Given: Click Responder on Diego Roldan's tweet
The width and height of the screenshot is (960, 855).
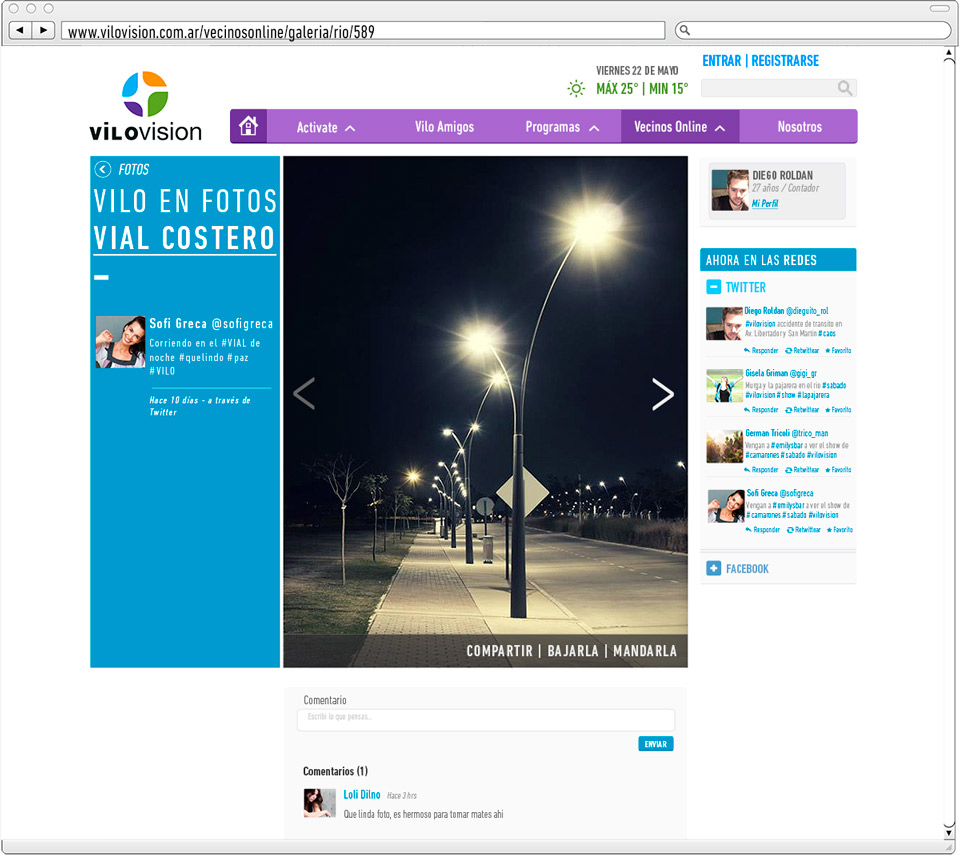Looking at the screenshot, I should coord(763,352).
